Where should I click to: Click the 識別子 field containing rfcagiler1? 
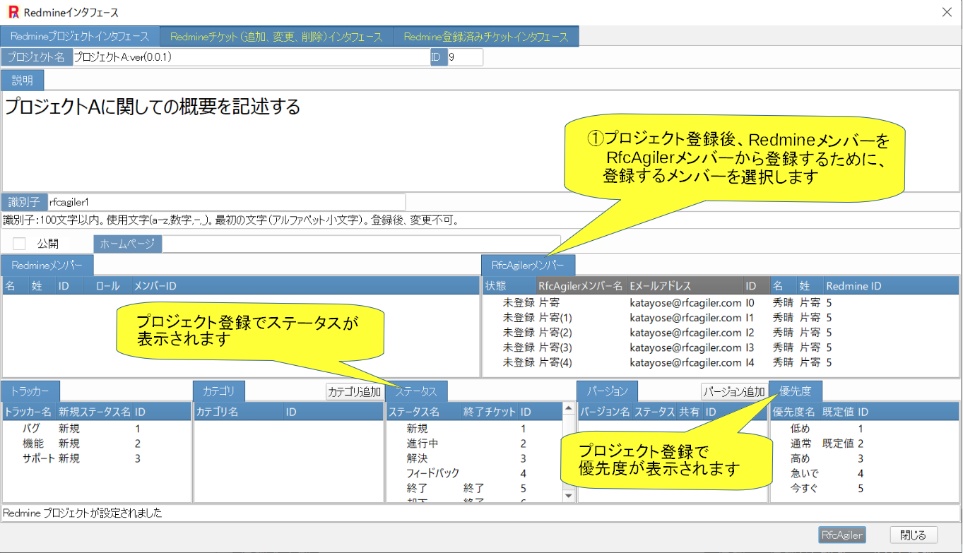pyautogui.click(x=226, y=202)
